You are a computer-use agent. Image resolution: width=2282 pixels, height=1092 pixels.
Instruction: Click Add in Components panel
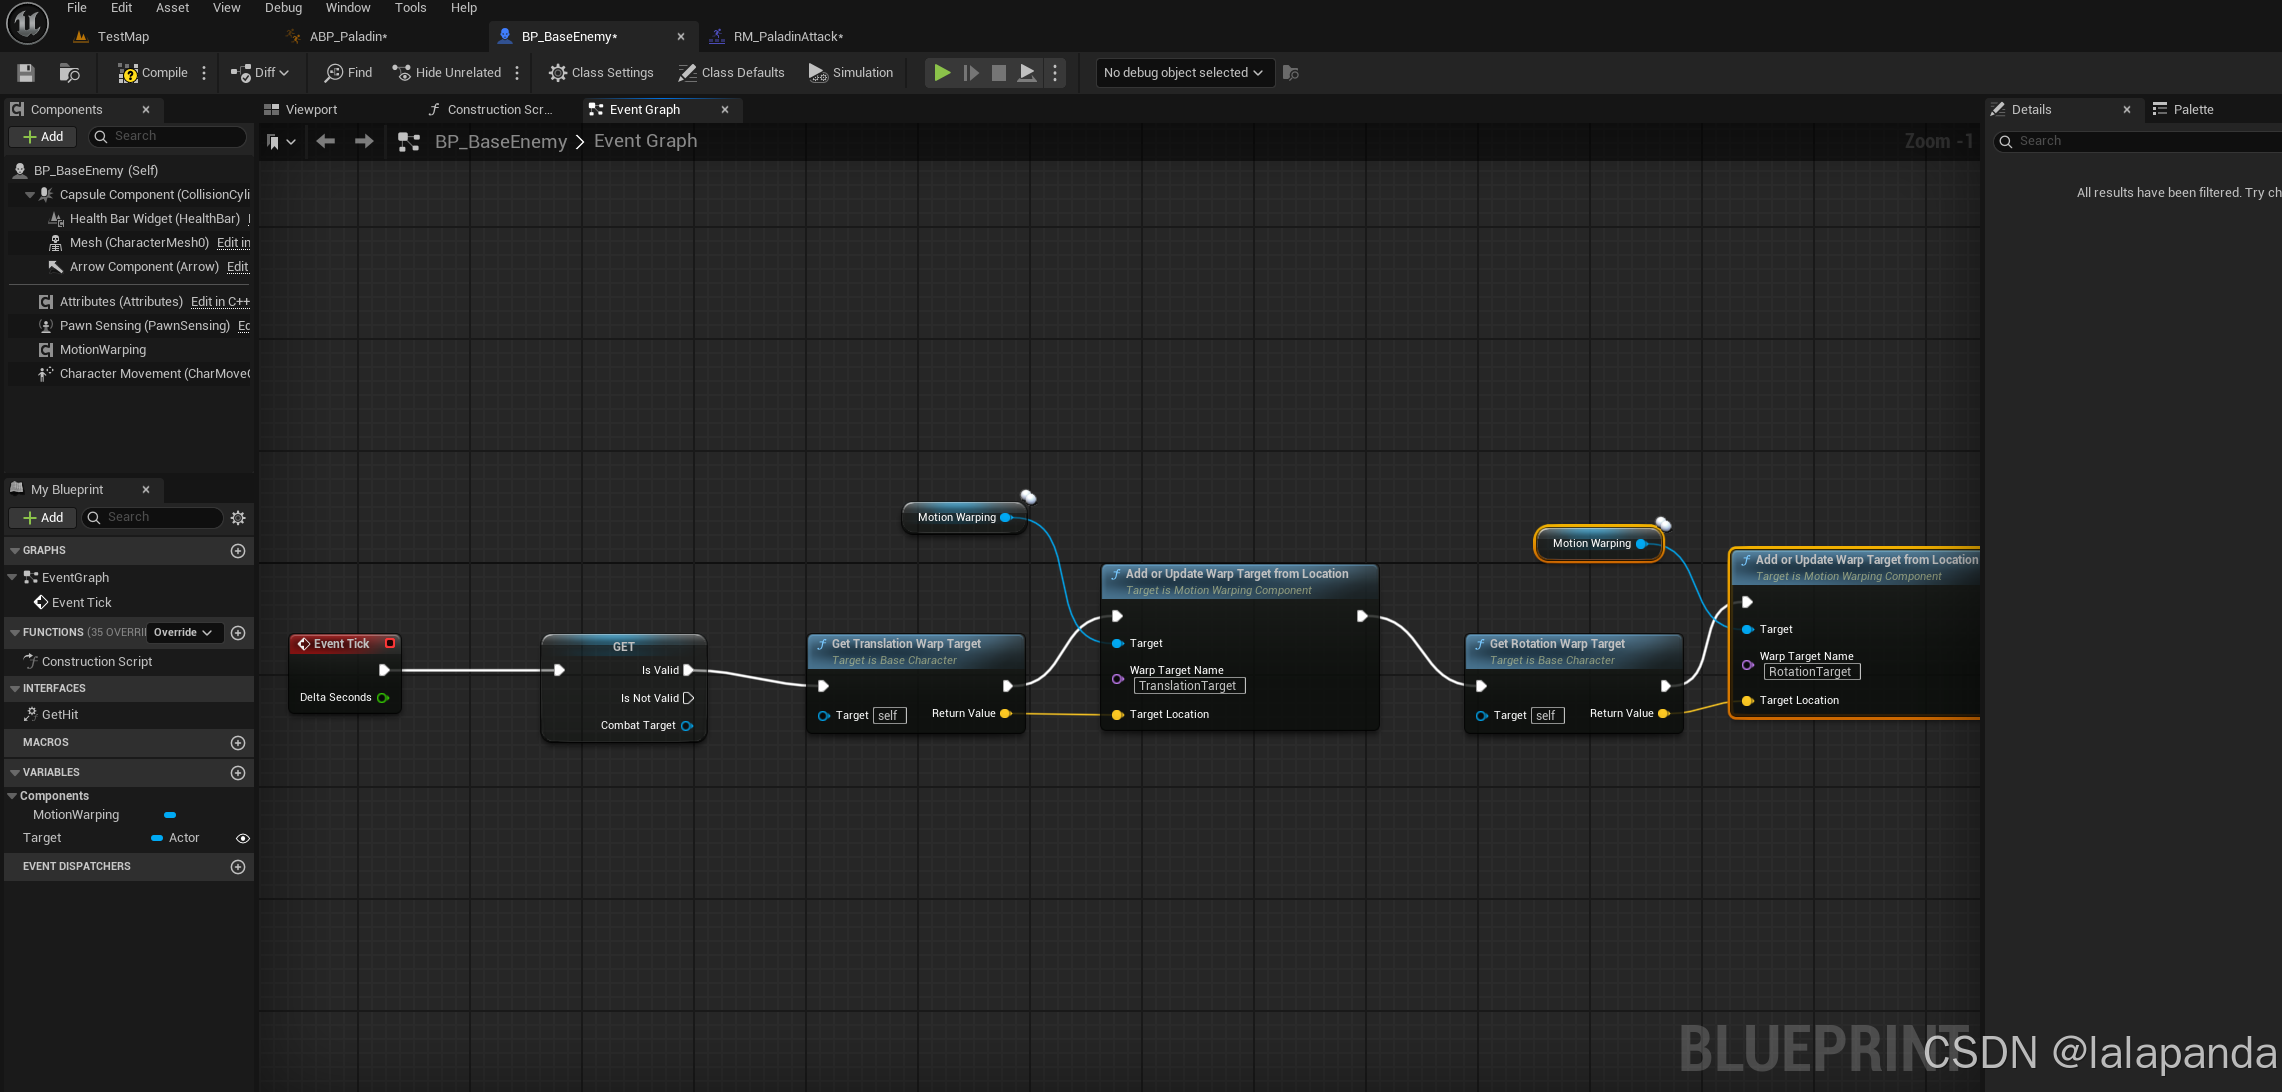pos(43,137)
